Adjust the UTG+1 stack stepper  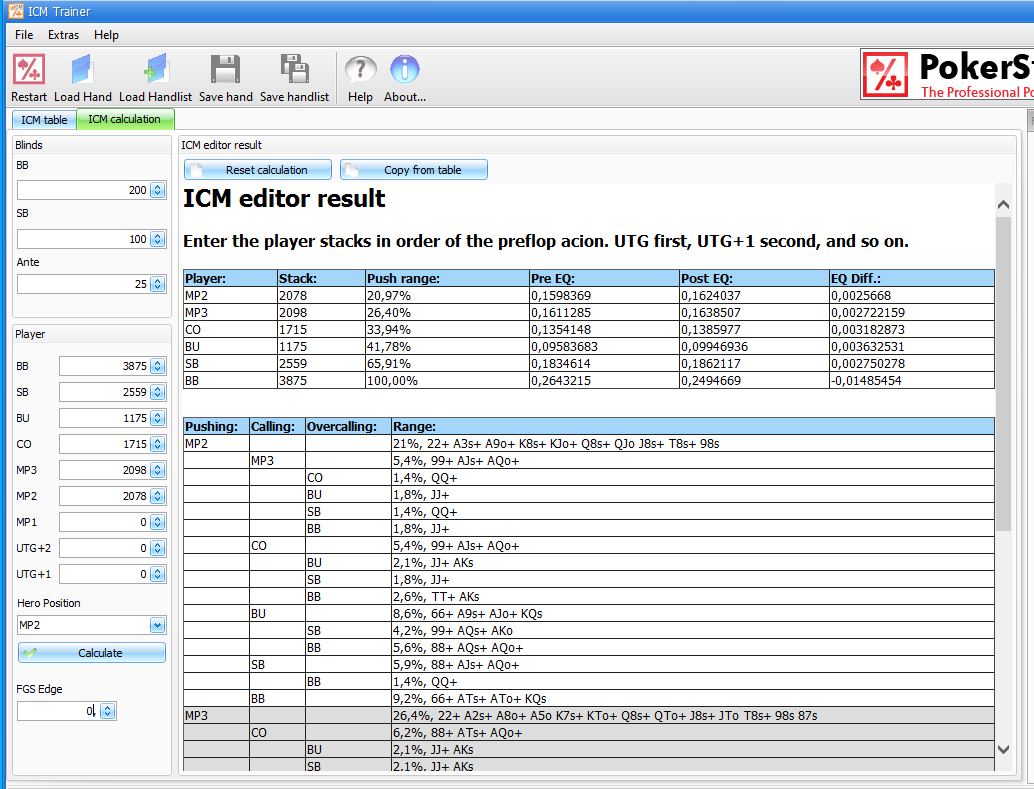[158, 574]
